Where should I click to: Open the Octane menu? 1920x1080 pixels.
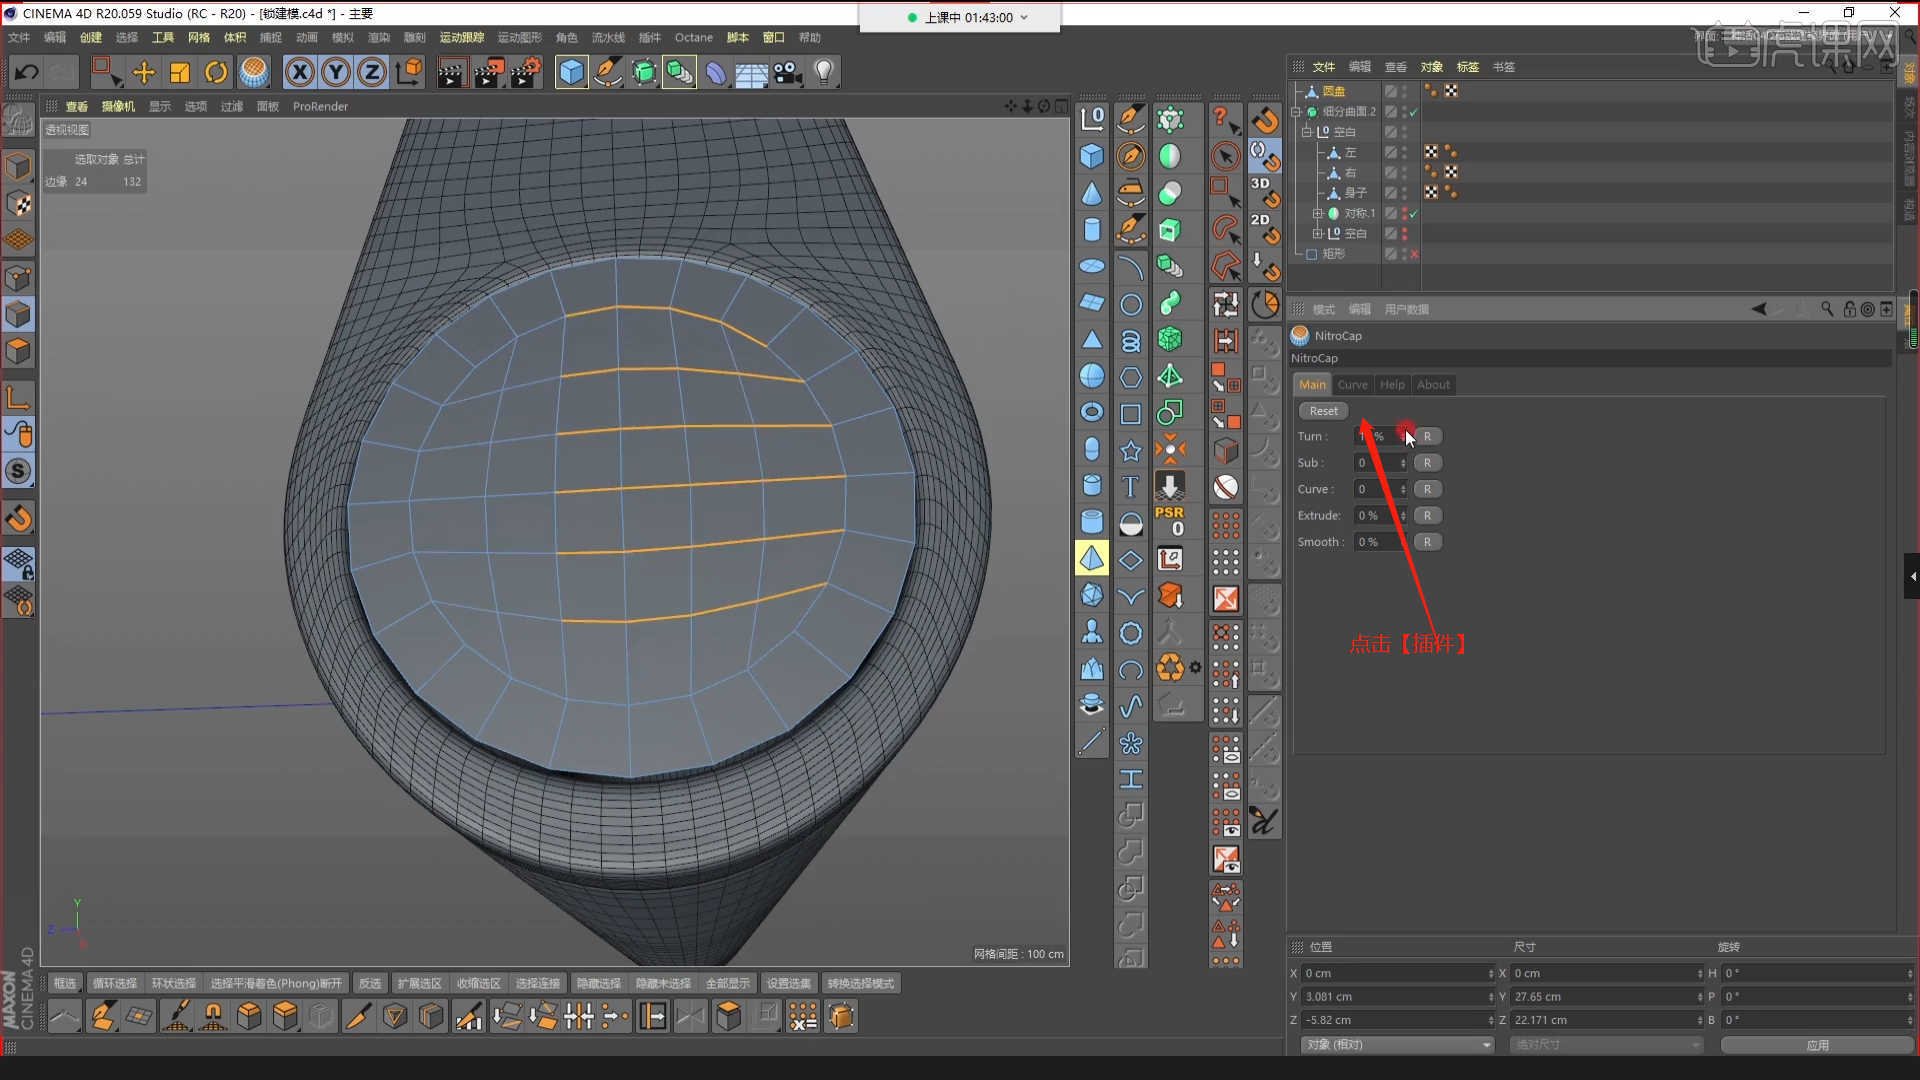tap(694, 37)
